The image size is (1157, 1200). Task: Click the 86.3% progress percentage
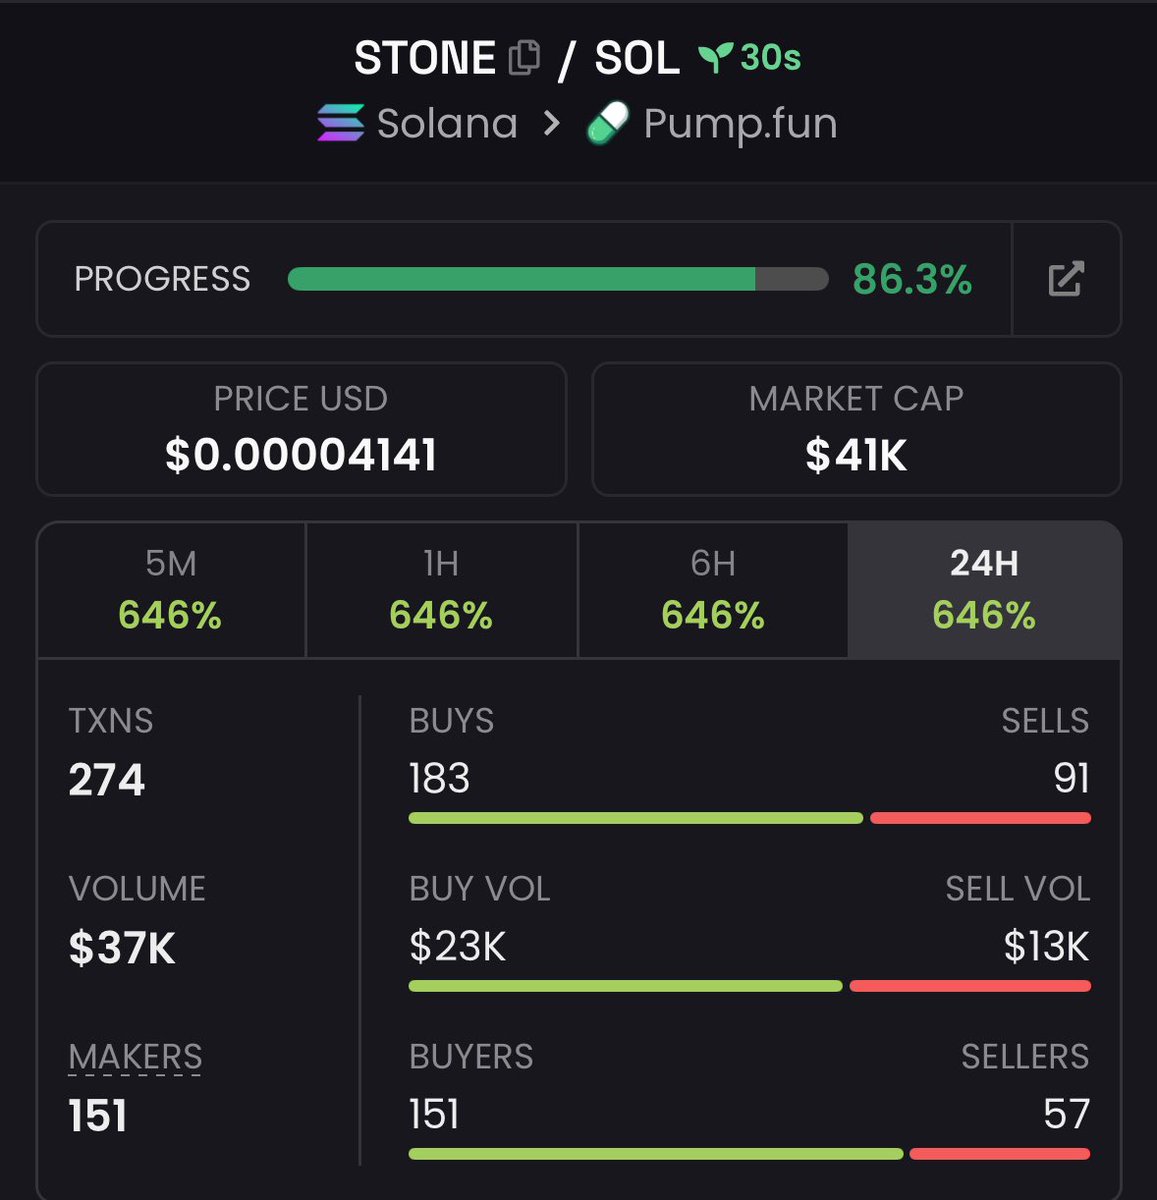912,279
